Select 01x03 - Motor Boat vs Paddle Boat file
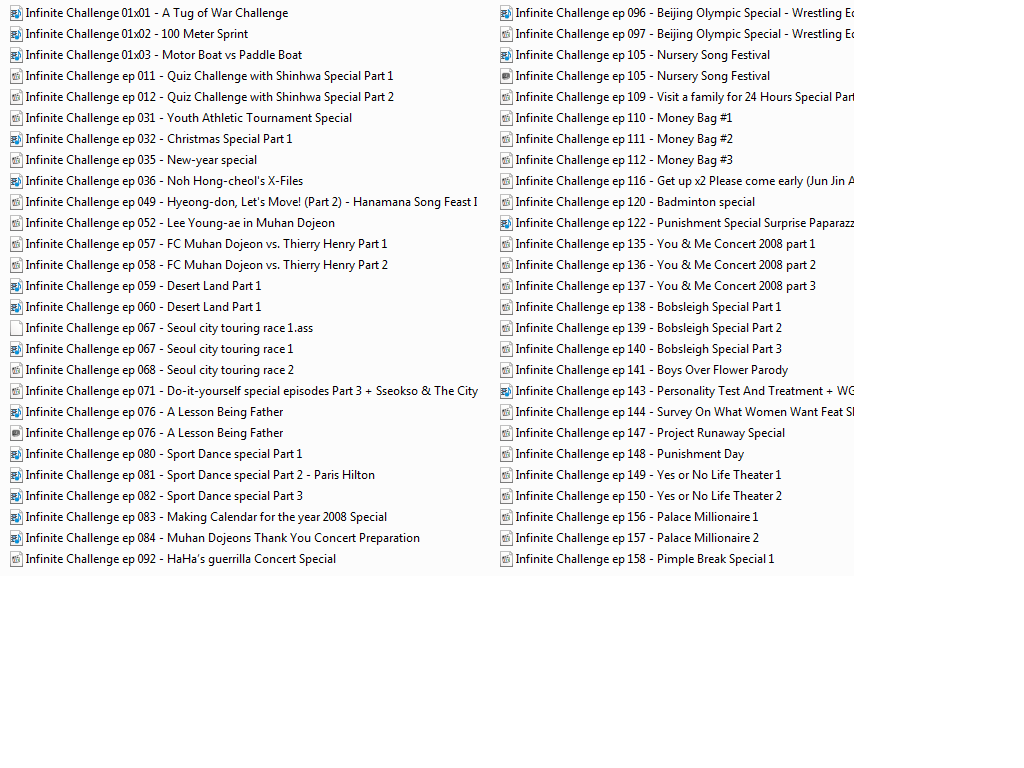Viewport: 1024px width, 768px height. click(x=163, y=55)
